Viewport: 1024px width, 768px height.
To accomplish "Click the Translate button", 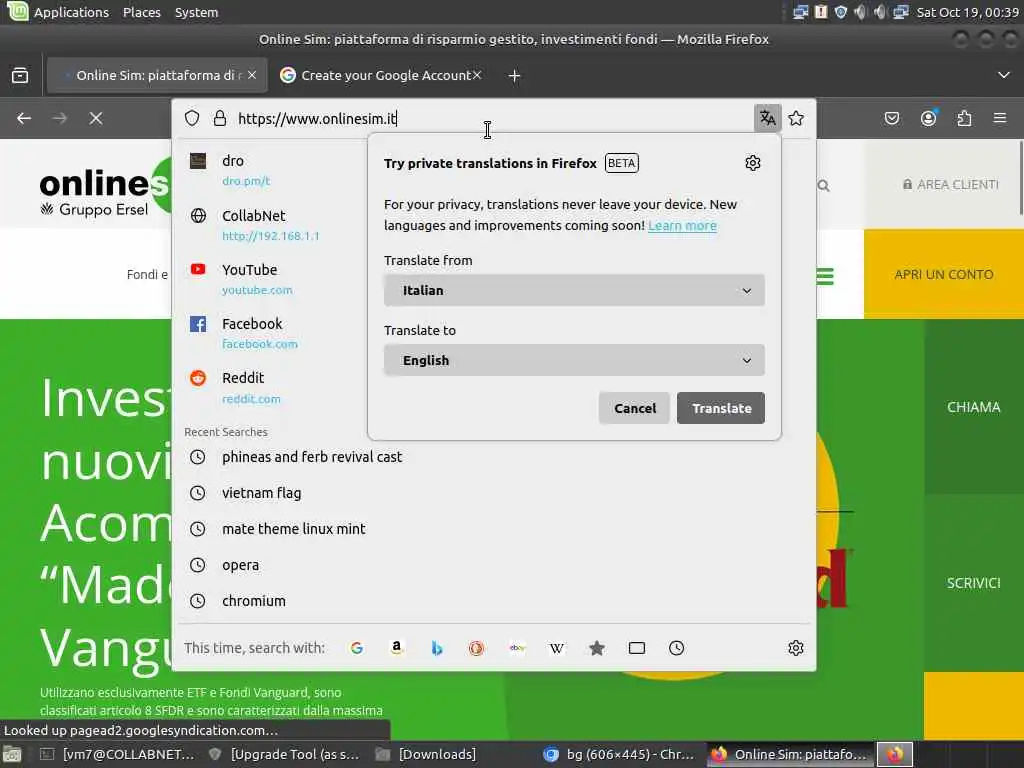I will tap(721, 408).
